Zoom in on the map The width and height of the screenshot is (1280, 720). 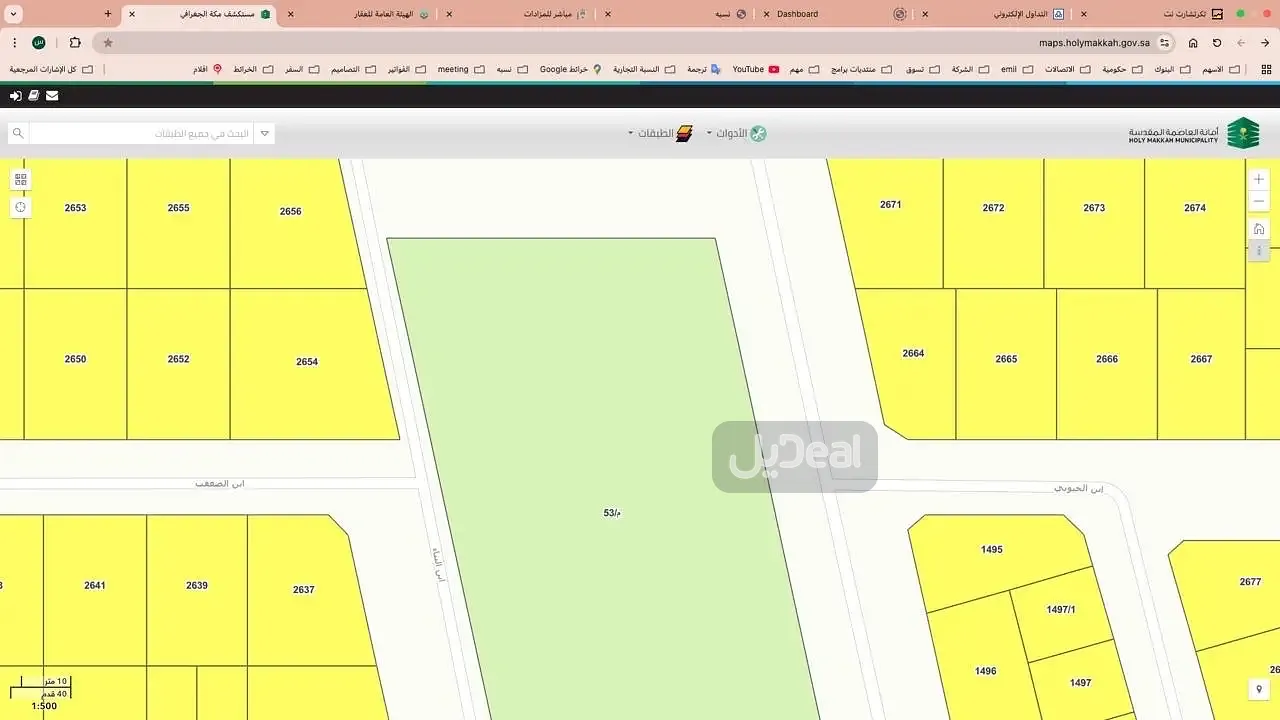click(1259, 179)
